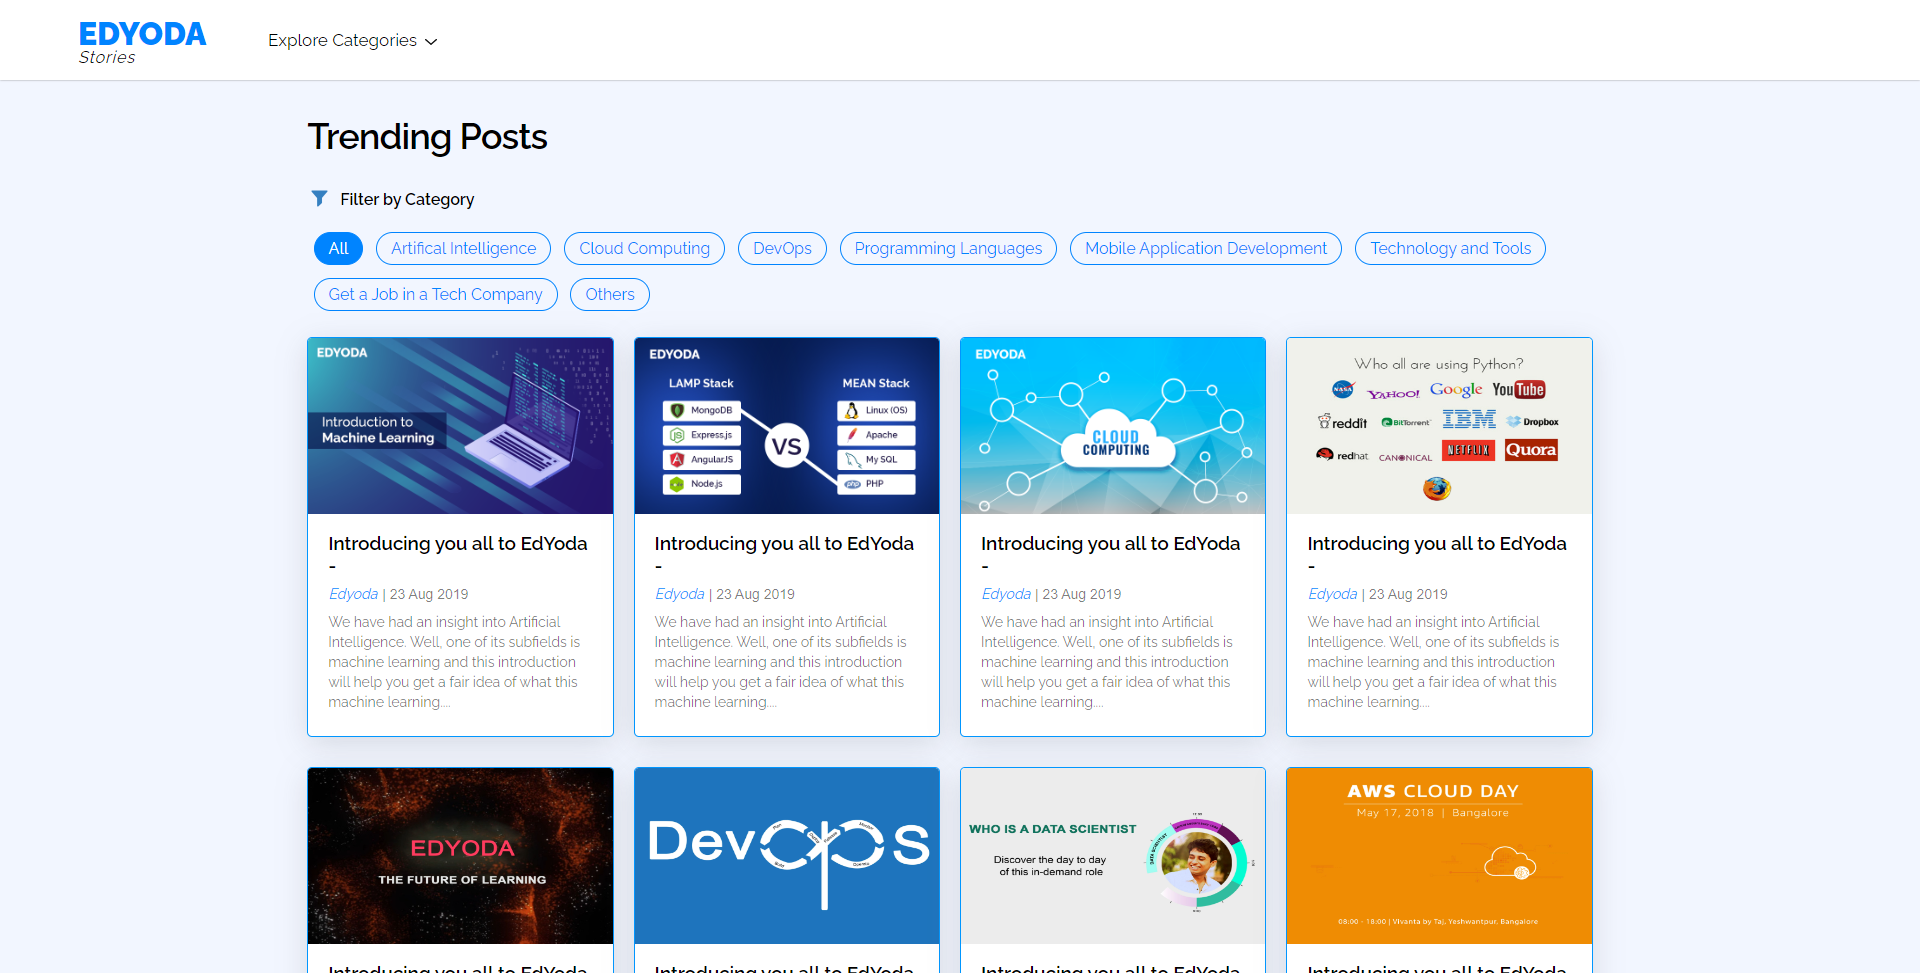Click the Technology and Tools filter
The image size is (1920, 973).
tap(1449, 248)
